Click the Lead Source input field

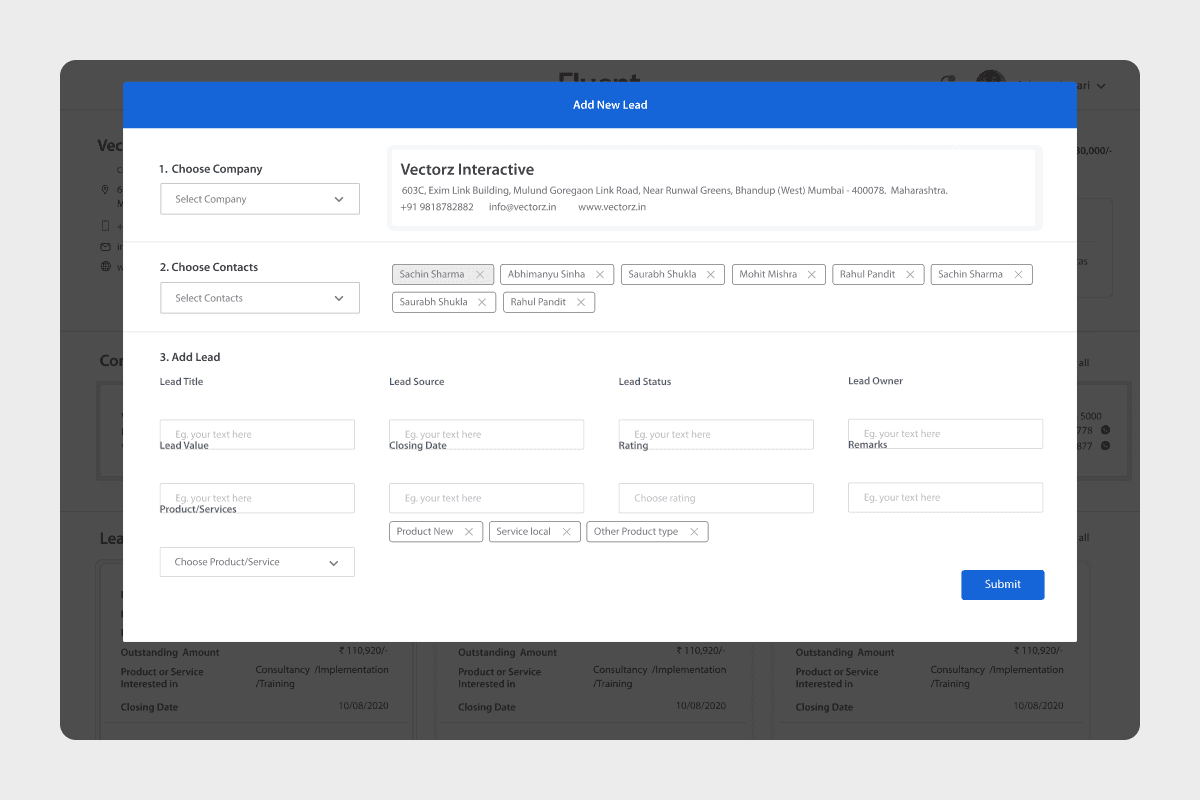[x=486, y=434]
